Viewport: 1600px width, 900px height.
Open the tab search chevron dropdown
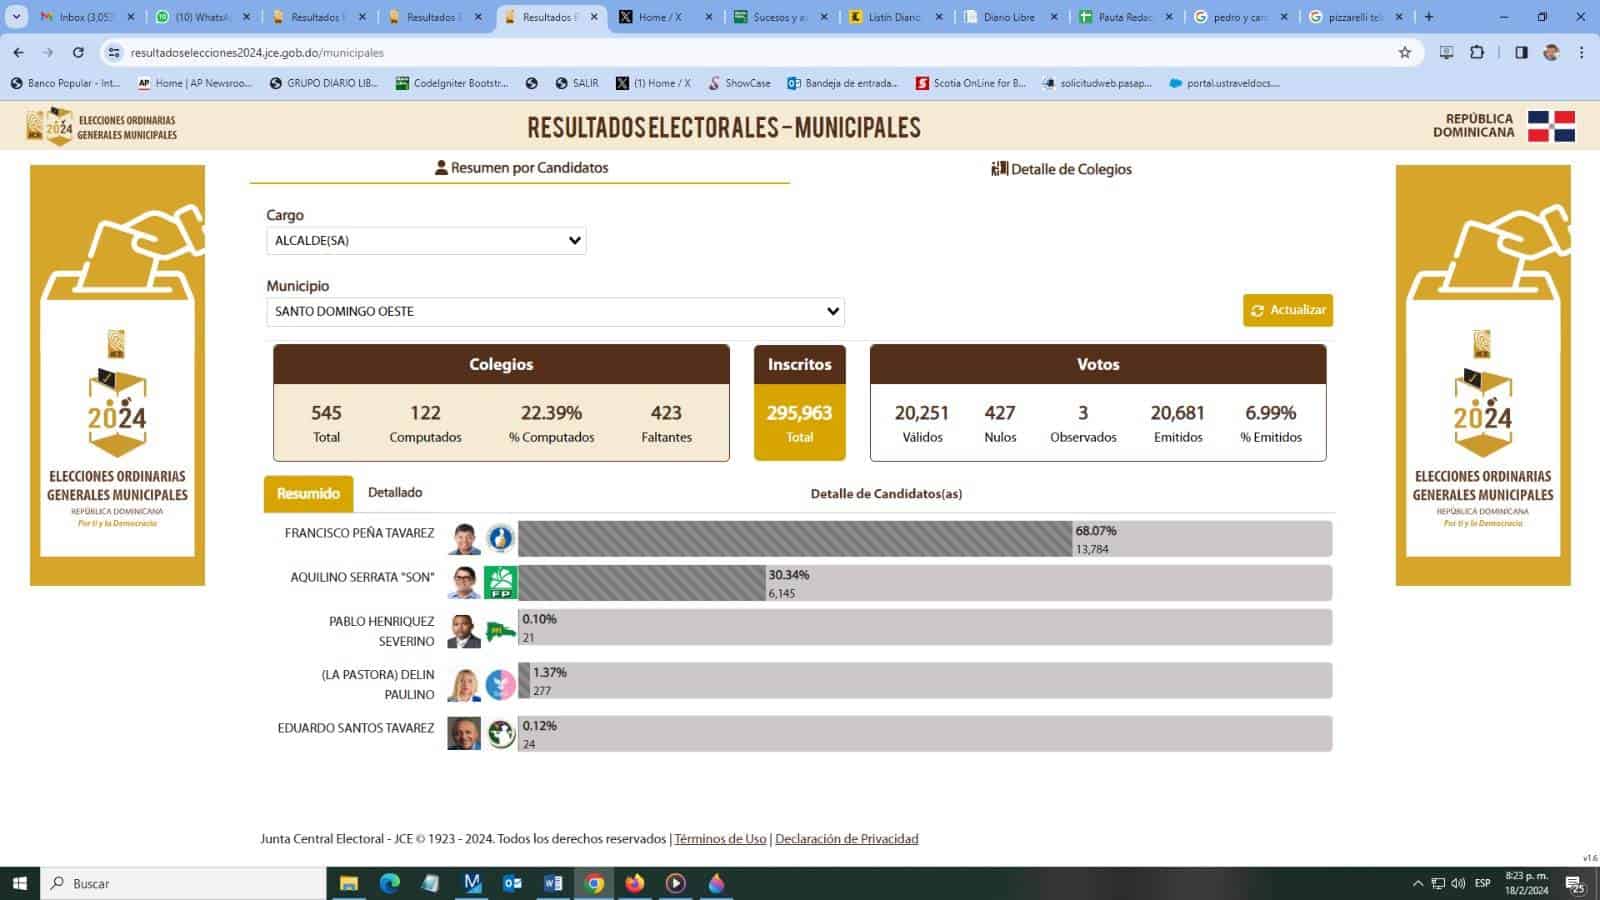point(16,17)
